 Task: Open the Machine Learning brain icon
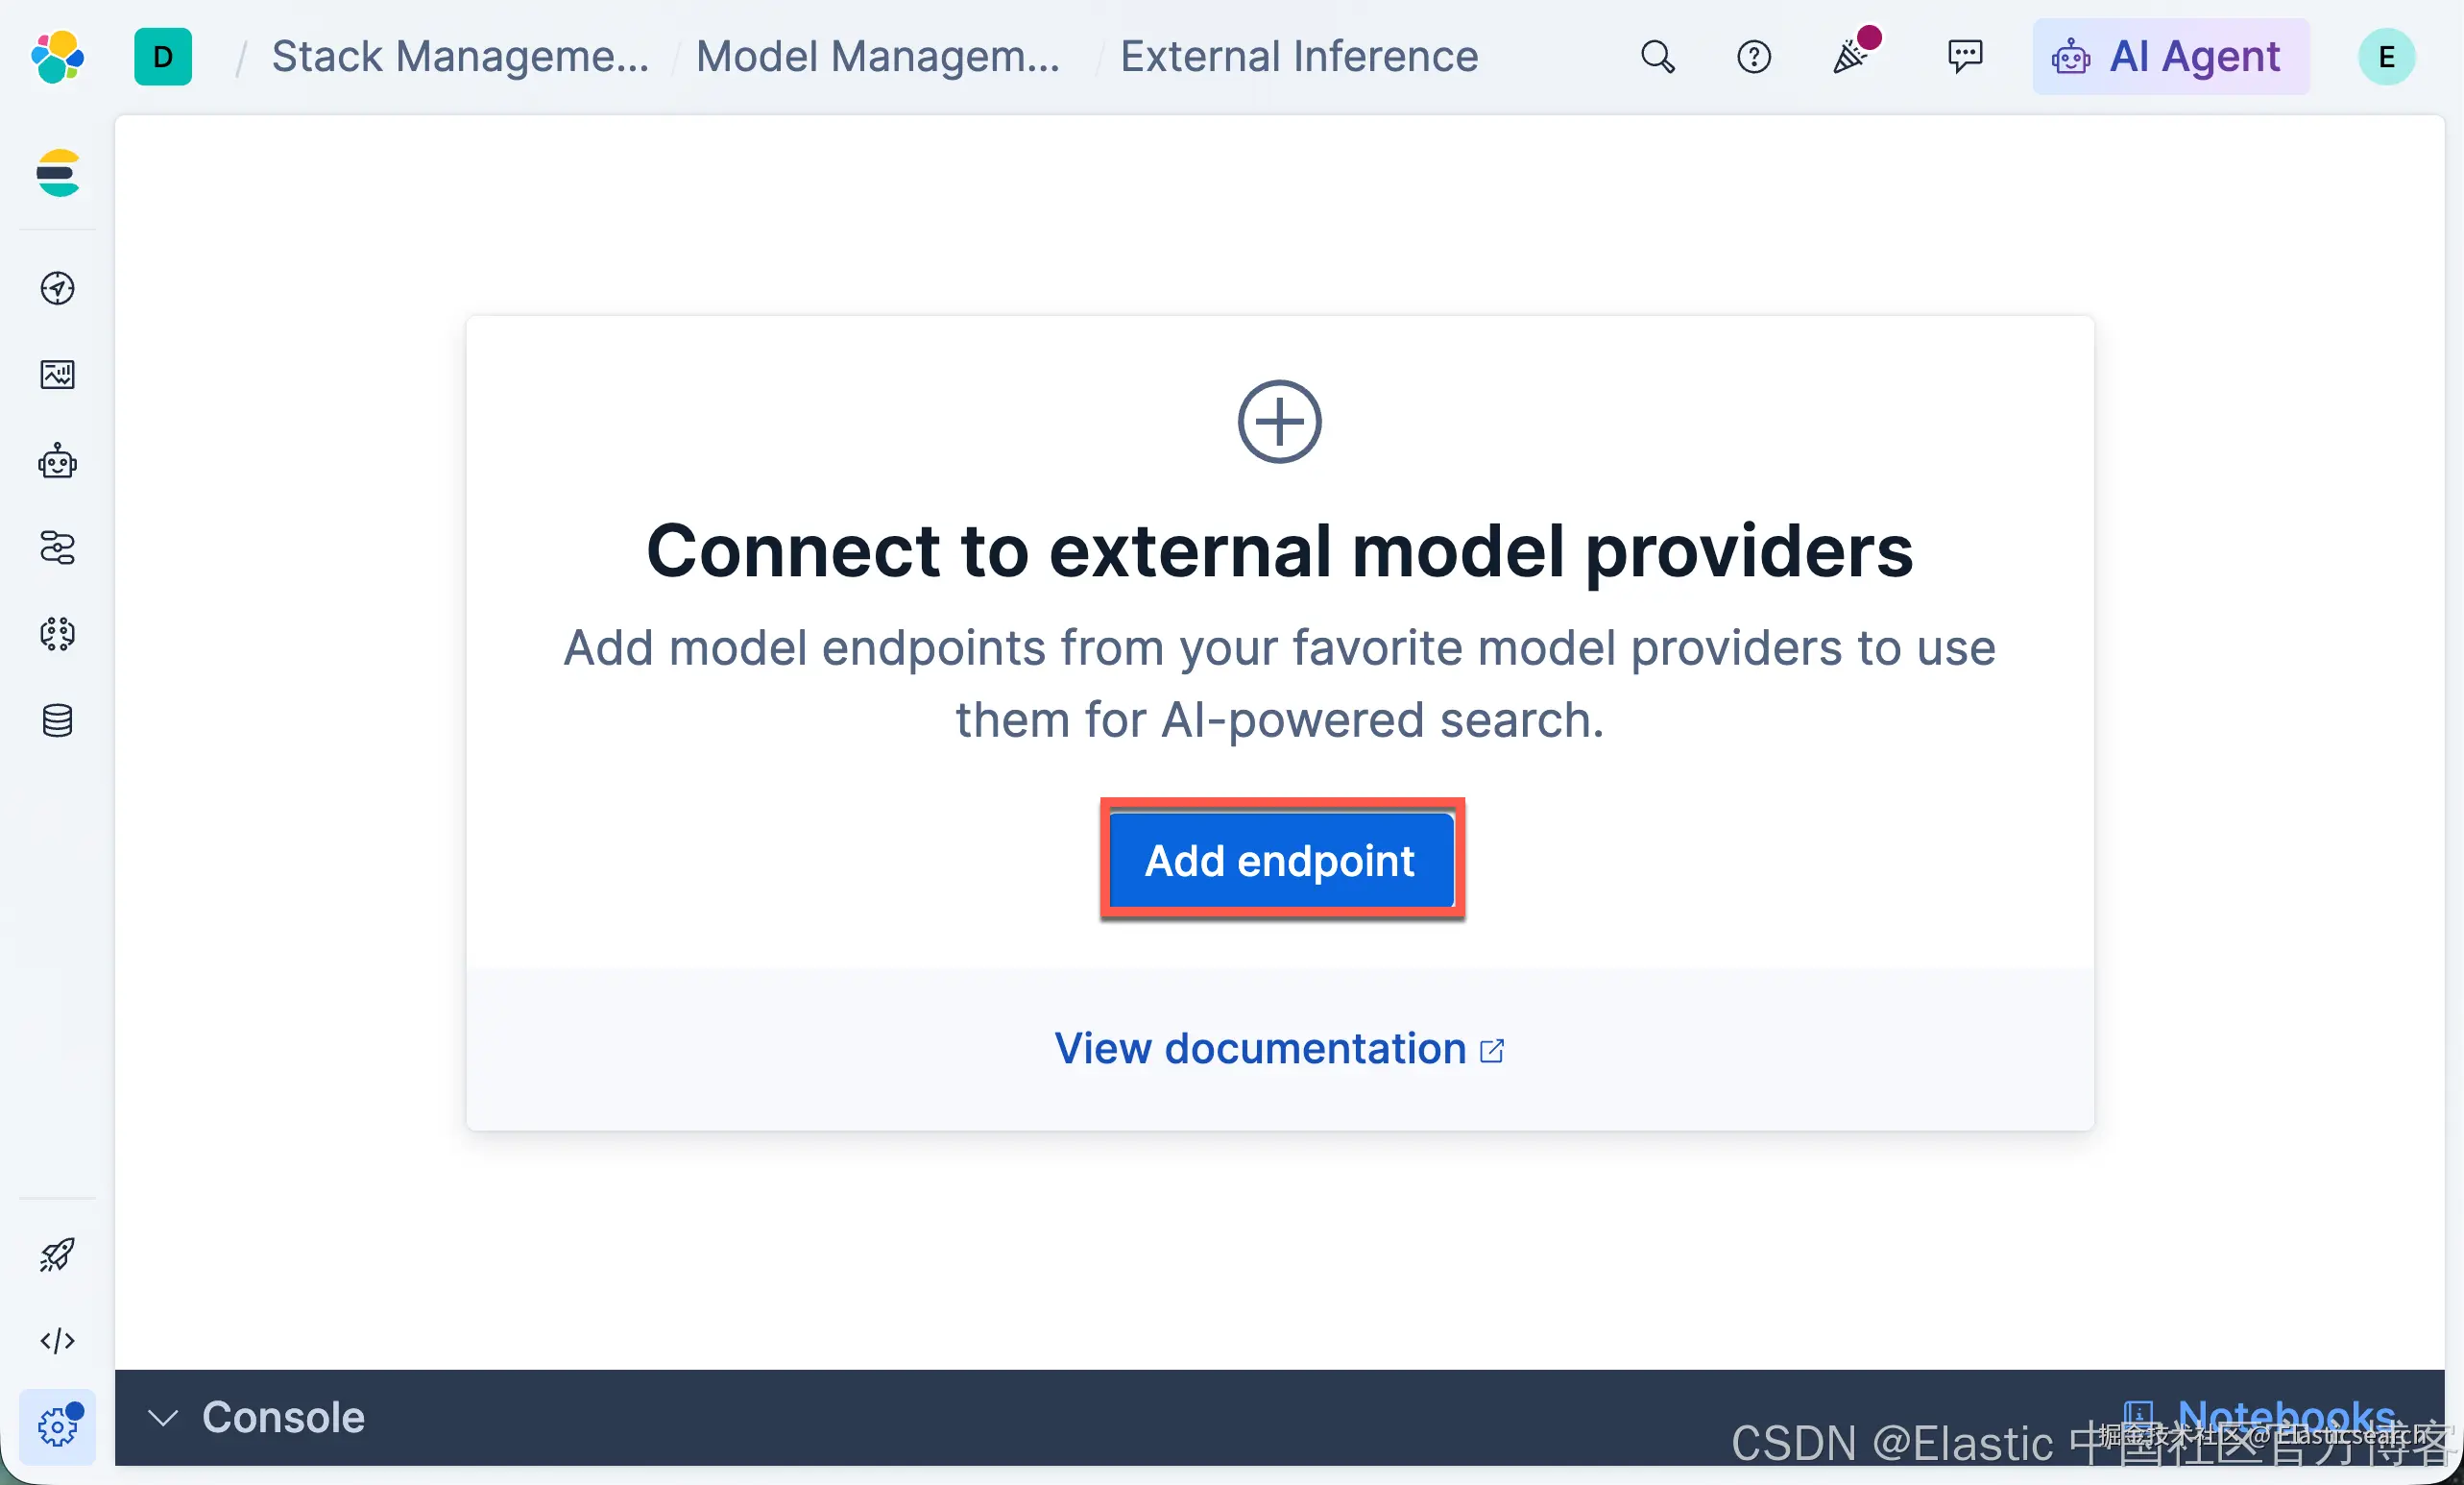(58, 634)
